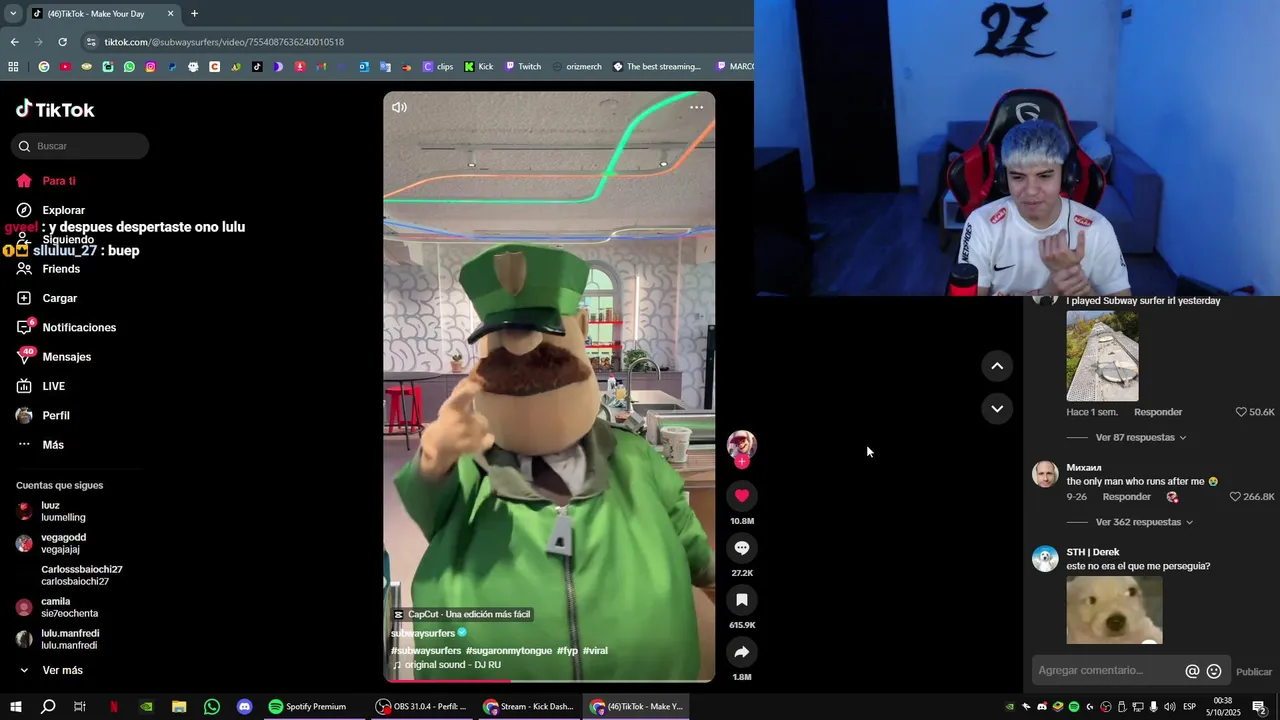Open a new Chrome tab
Viewport: 1280px width, 720px height.
[x=194, y=14]
